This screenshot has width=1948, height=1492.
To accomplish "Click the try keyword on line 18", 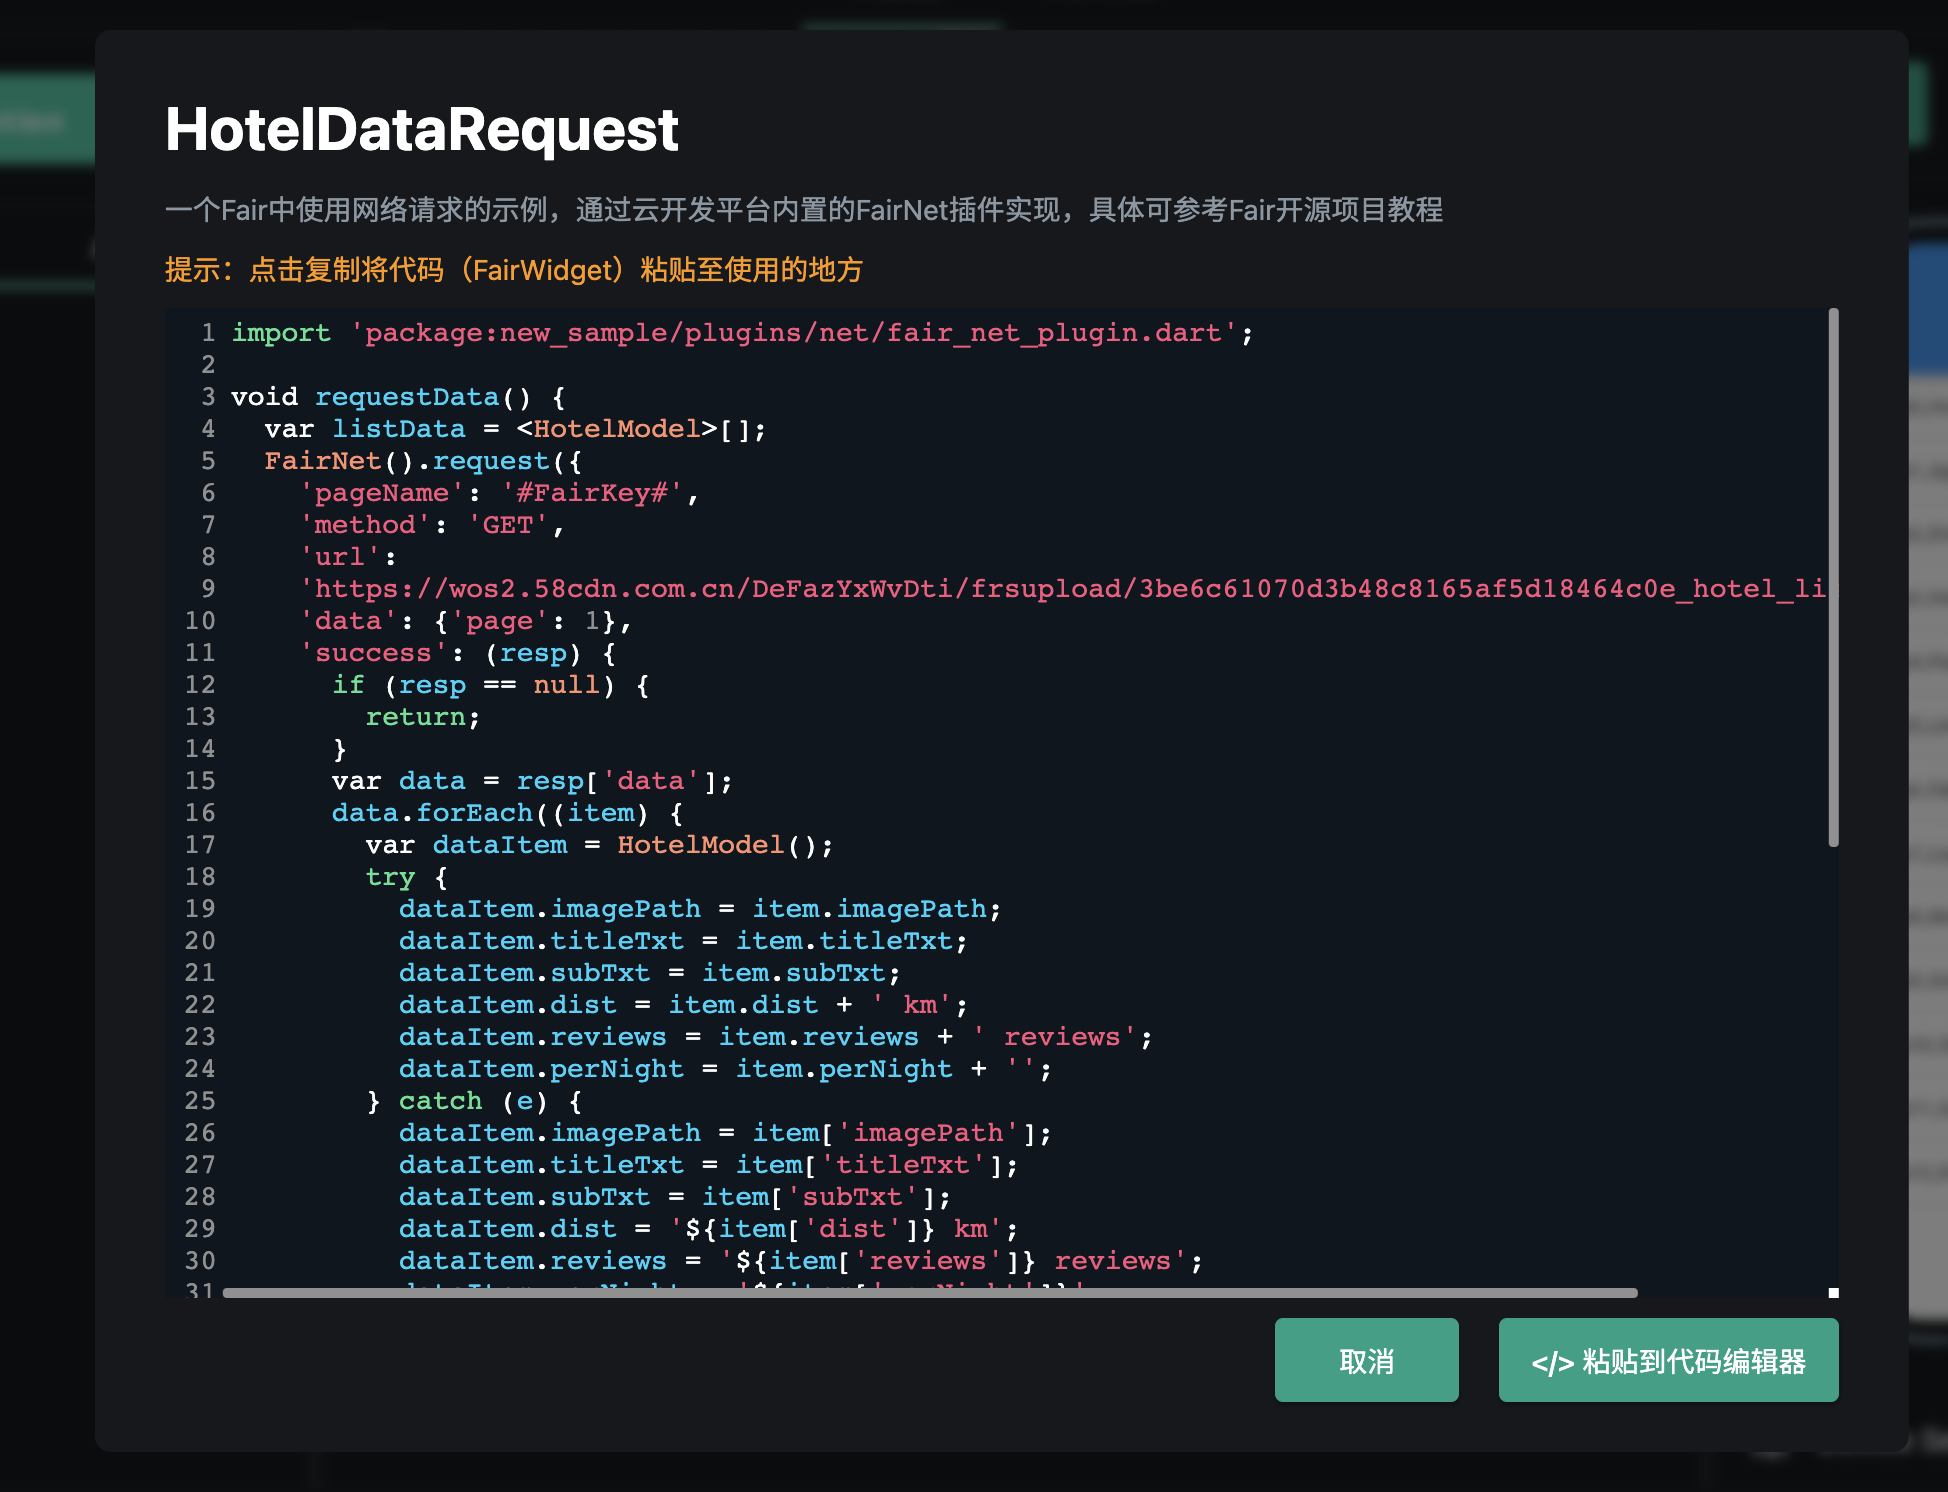I will [x=389, y=877].
